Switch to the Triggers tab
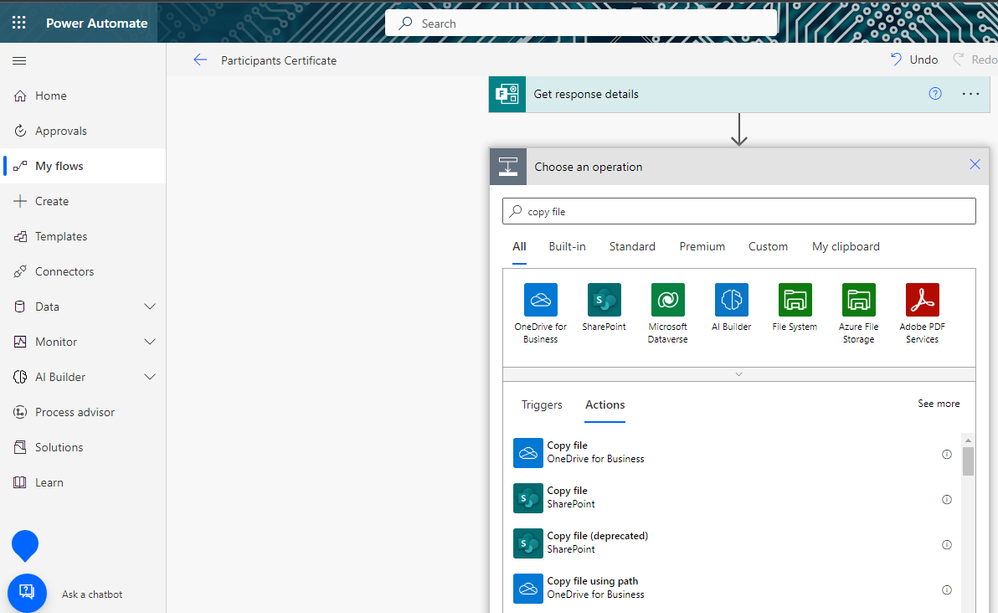Screen dimensions: 998x613 pos(542,405)
